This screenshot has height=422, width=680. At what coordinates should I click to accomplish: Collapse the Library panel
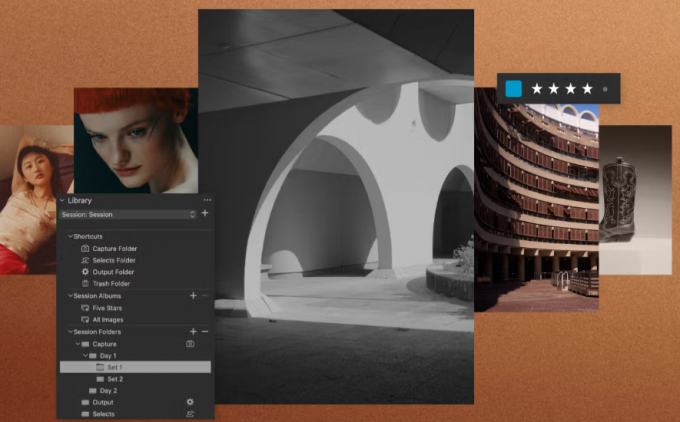62,200
